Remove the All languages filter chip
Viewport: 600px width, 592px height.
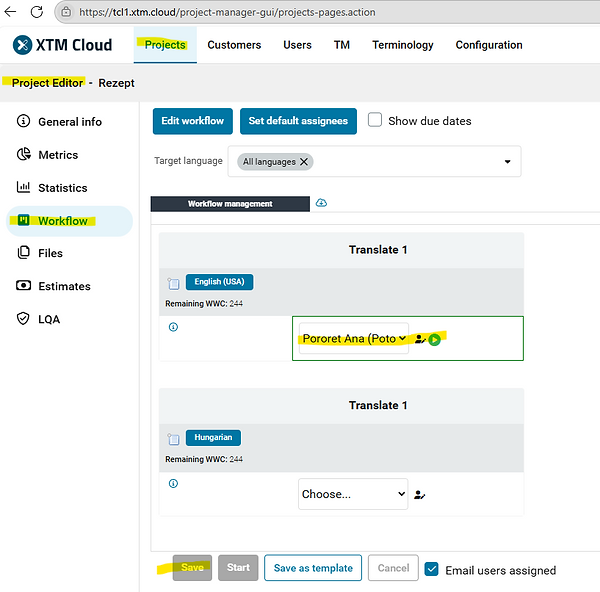click(x=304, y=162)
